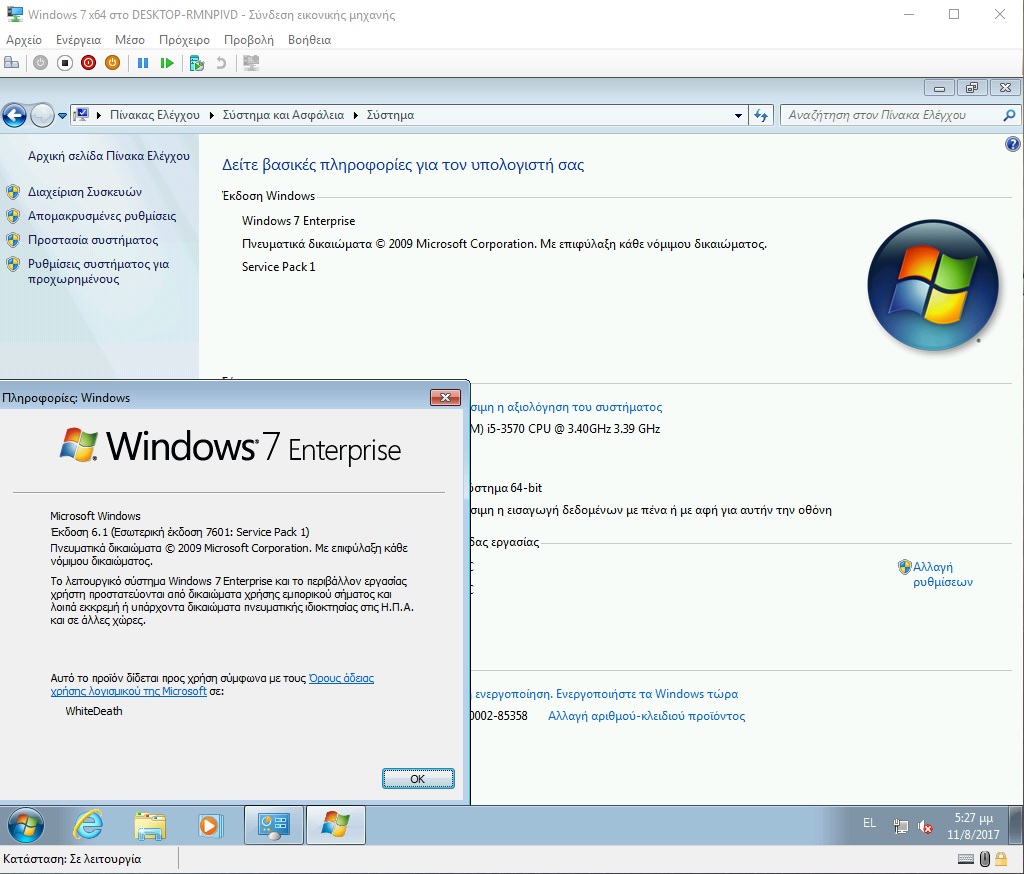Viewport: 1024px width, 874px height.
Task: Confirm the Windows info dialog with OK
Action: 418,779
